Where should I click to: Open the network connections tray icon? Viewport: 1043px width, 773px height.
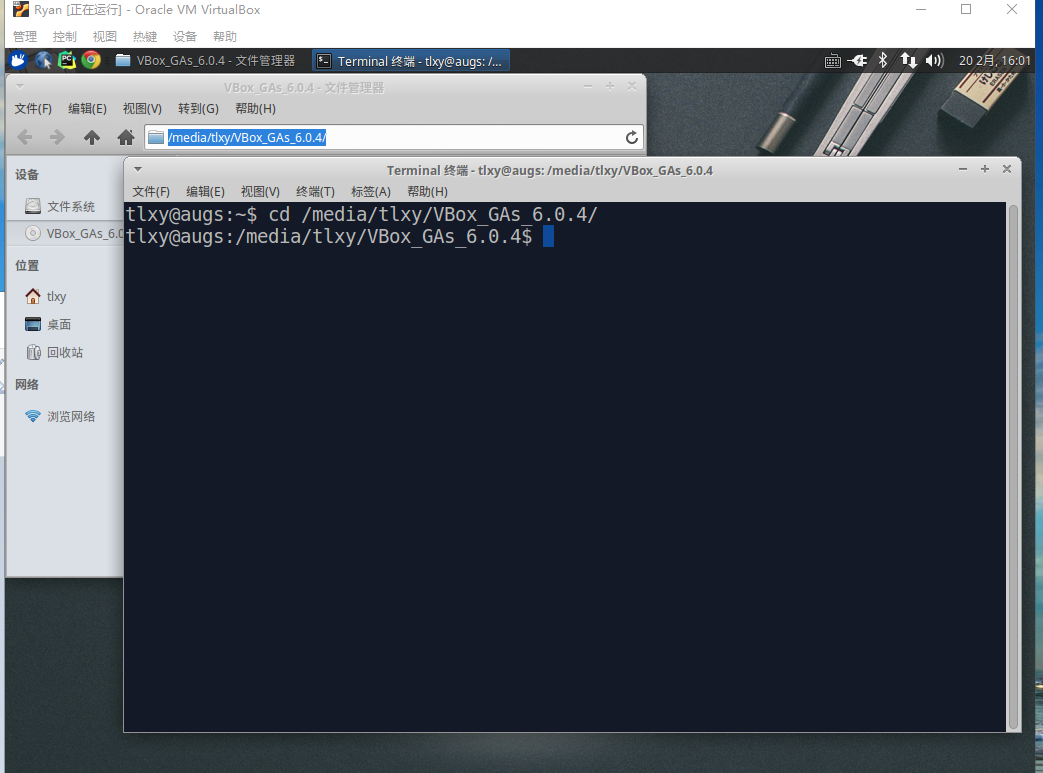pyautogui.click(x=909, y=61)
